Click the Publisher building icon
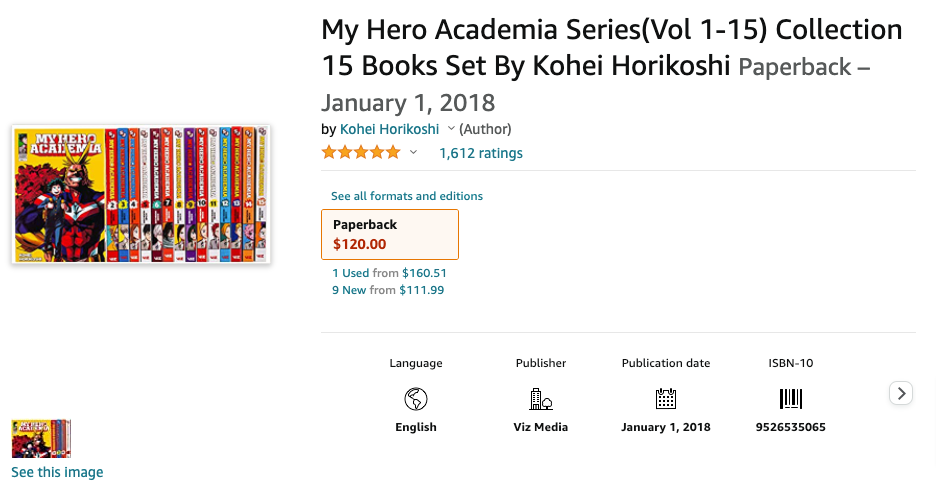Screen dimensions: 936x485 541,399
